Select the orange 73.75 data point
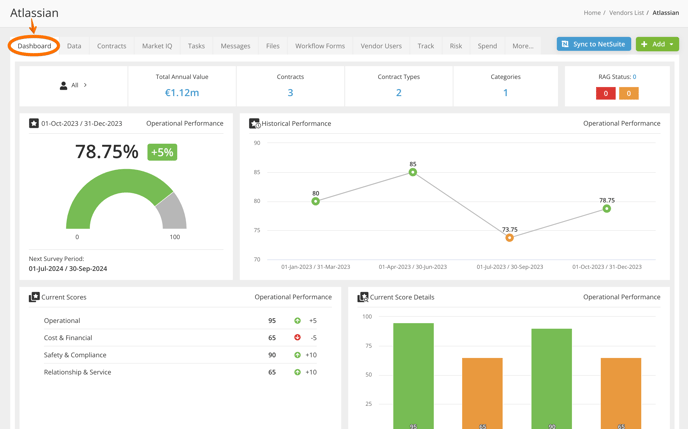This screenshot has width=688, height=429. click(509, 238)
